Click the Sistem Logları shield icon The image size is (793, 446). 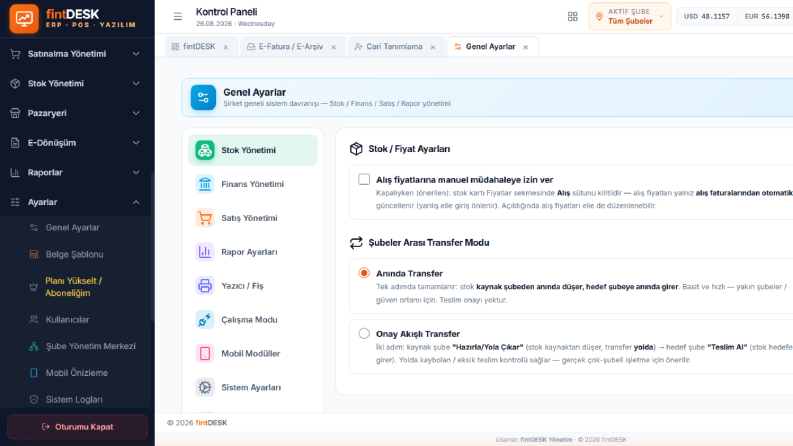click(34, 399)
